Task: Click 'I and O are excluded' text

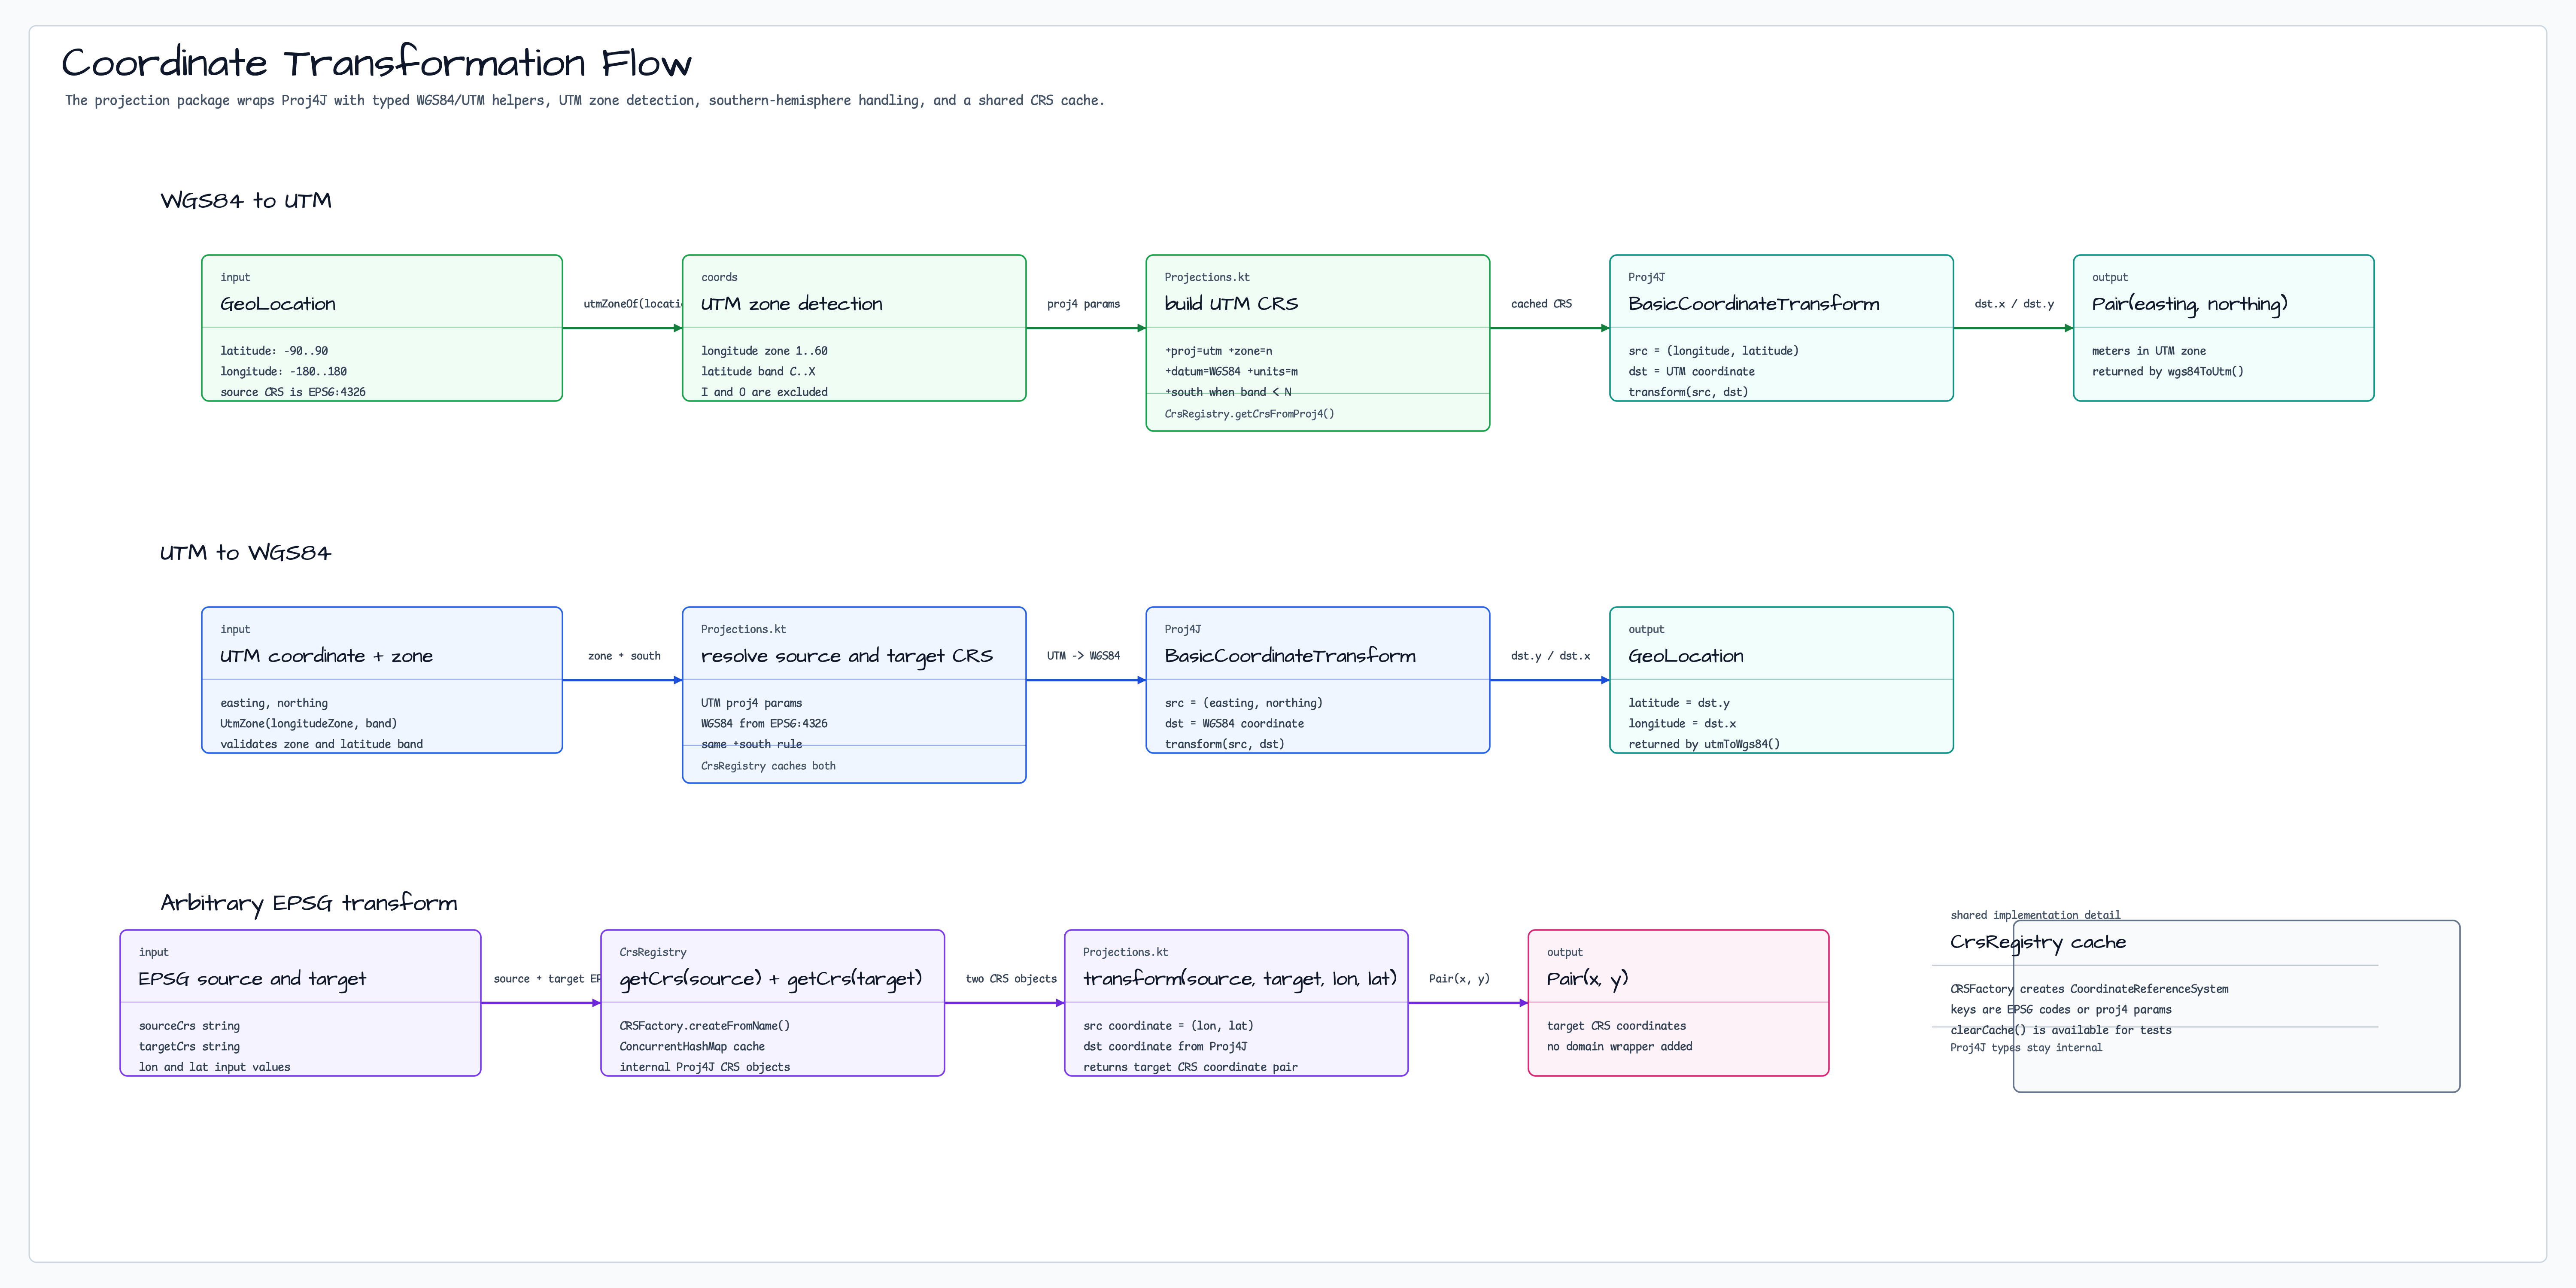Action: coord(764,392)
